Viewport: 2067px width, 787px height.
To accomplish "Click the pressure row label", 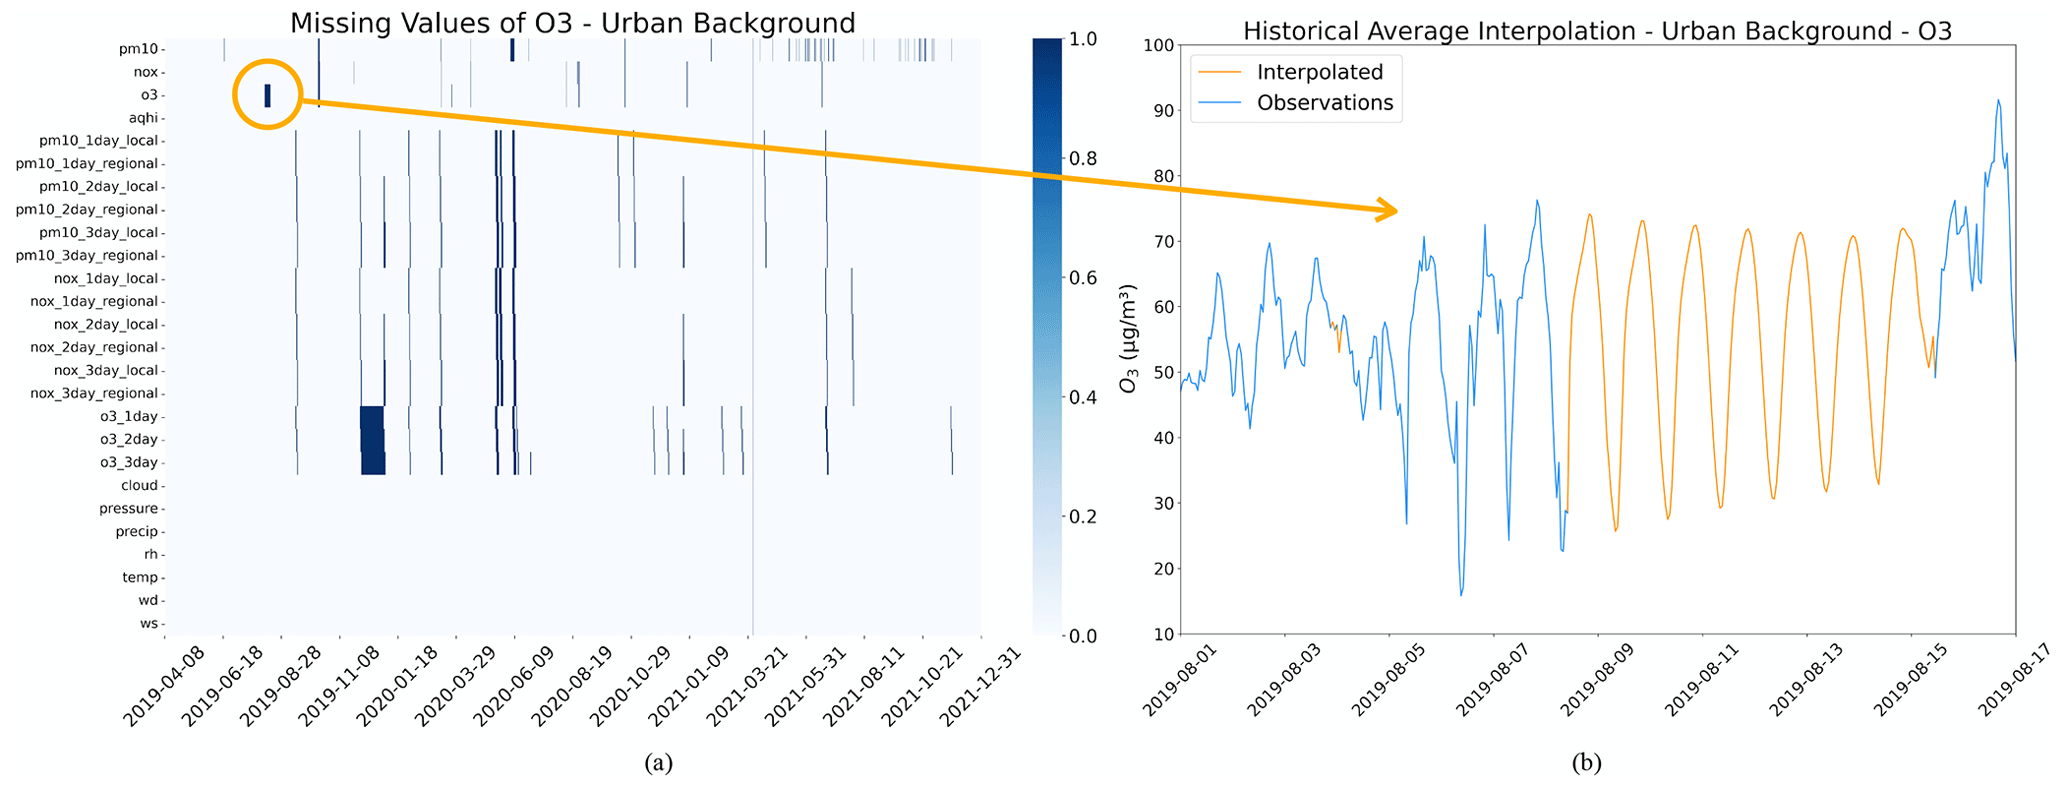I will (128, 509).
